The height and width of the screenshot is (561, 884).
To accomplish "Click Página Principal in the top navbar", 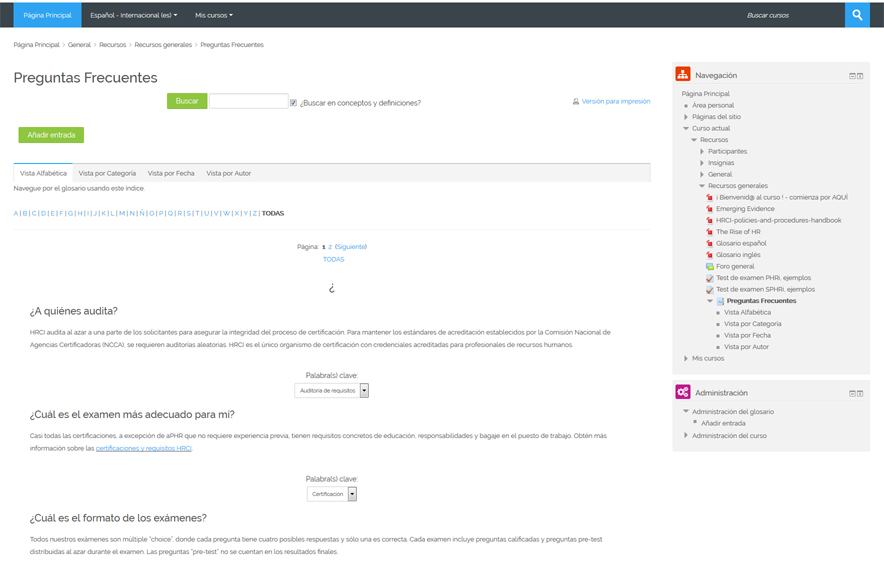I will point(47,15).
